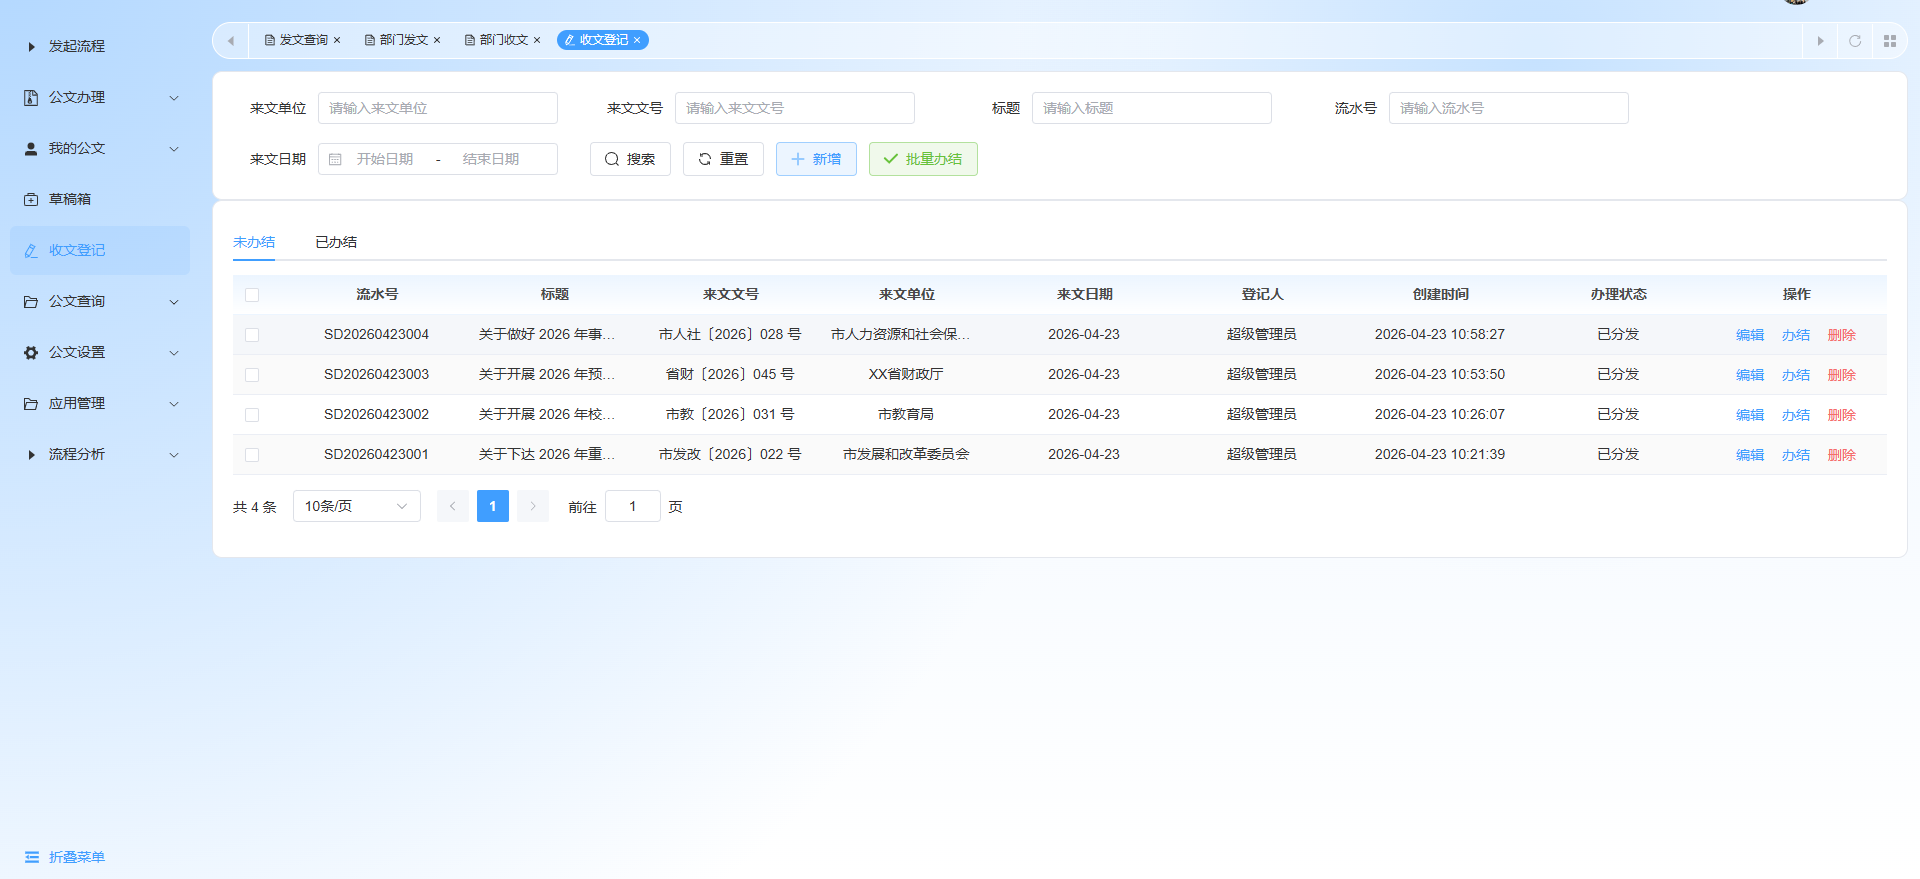Click the 前往 page number input
Viewport: 1920px width, 879px height.
(x=633, y=506)
